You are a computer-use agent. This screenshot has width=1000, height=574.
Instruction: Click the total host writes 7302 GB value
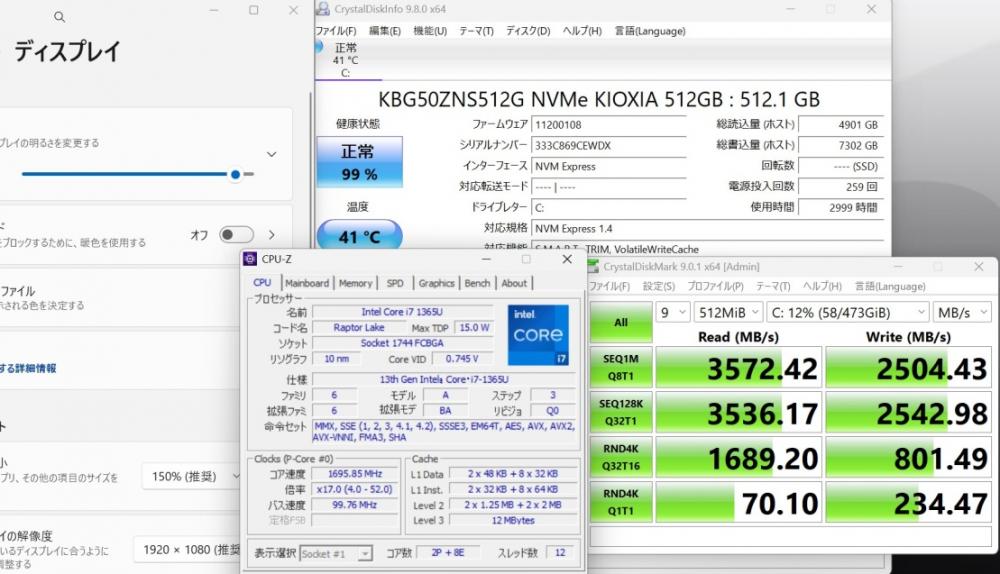coord(841,145)
